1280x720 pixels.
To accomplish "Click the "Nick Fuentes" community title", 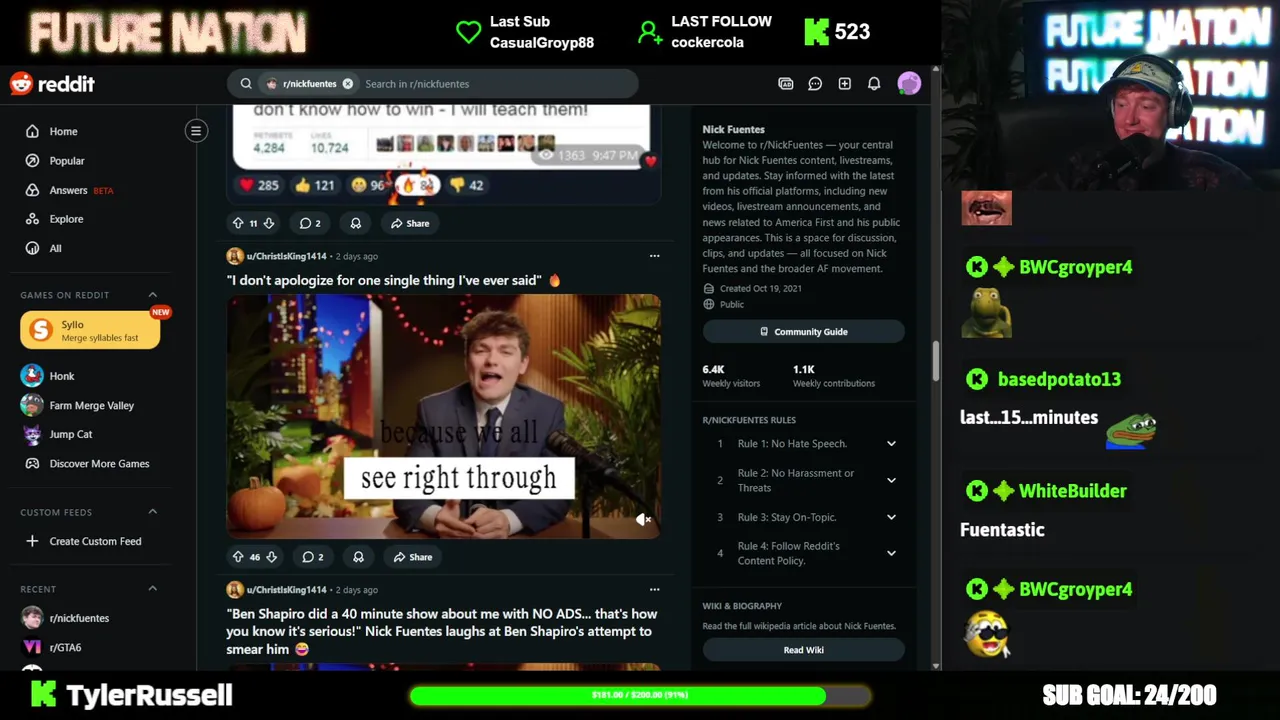I will tap(733, 129).
